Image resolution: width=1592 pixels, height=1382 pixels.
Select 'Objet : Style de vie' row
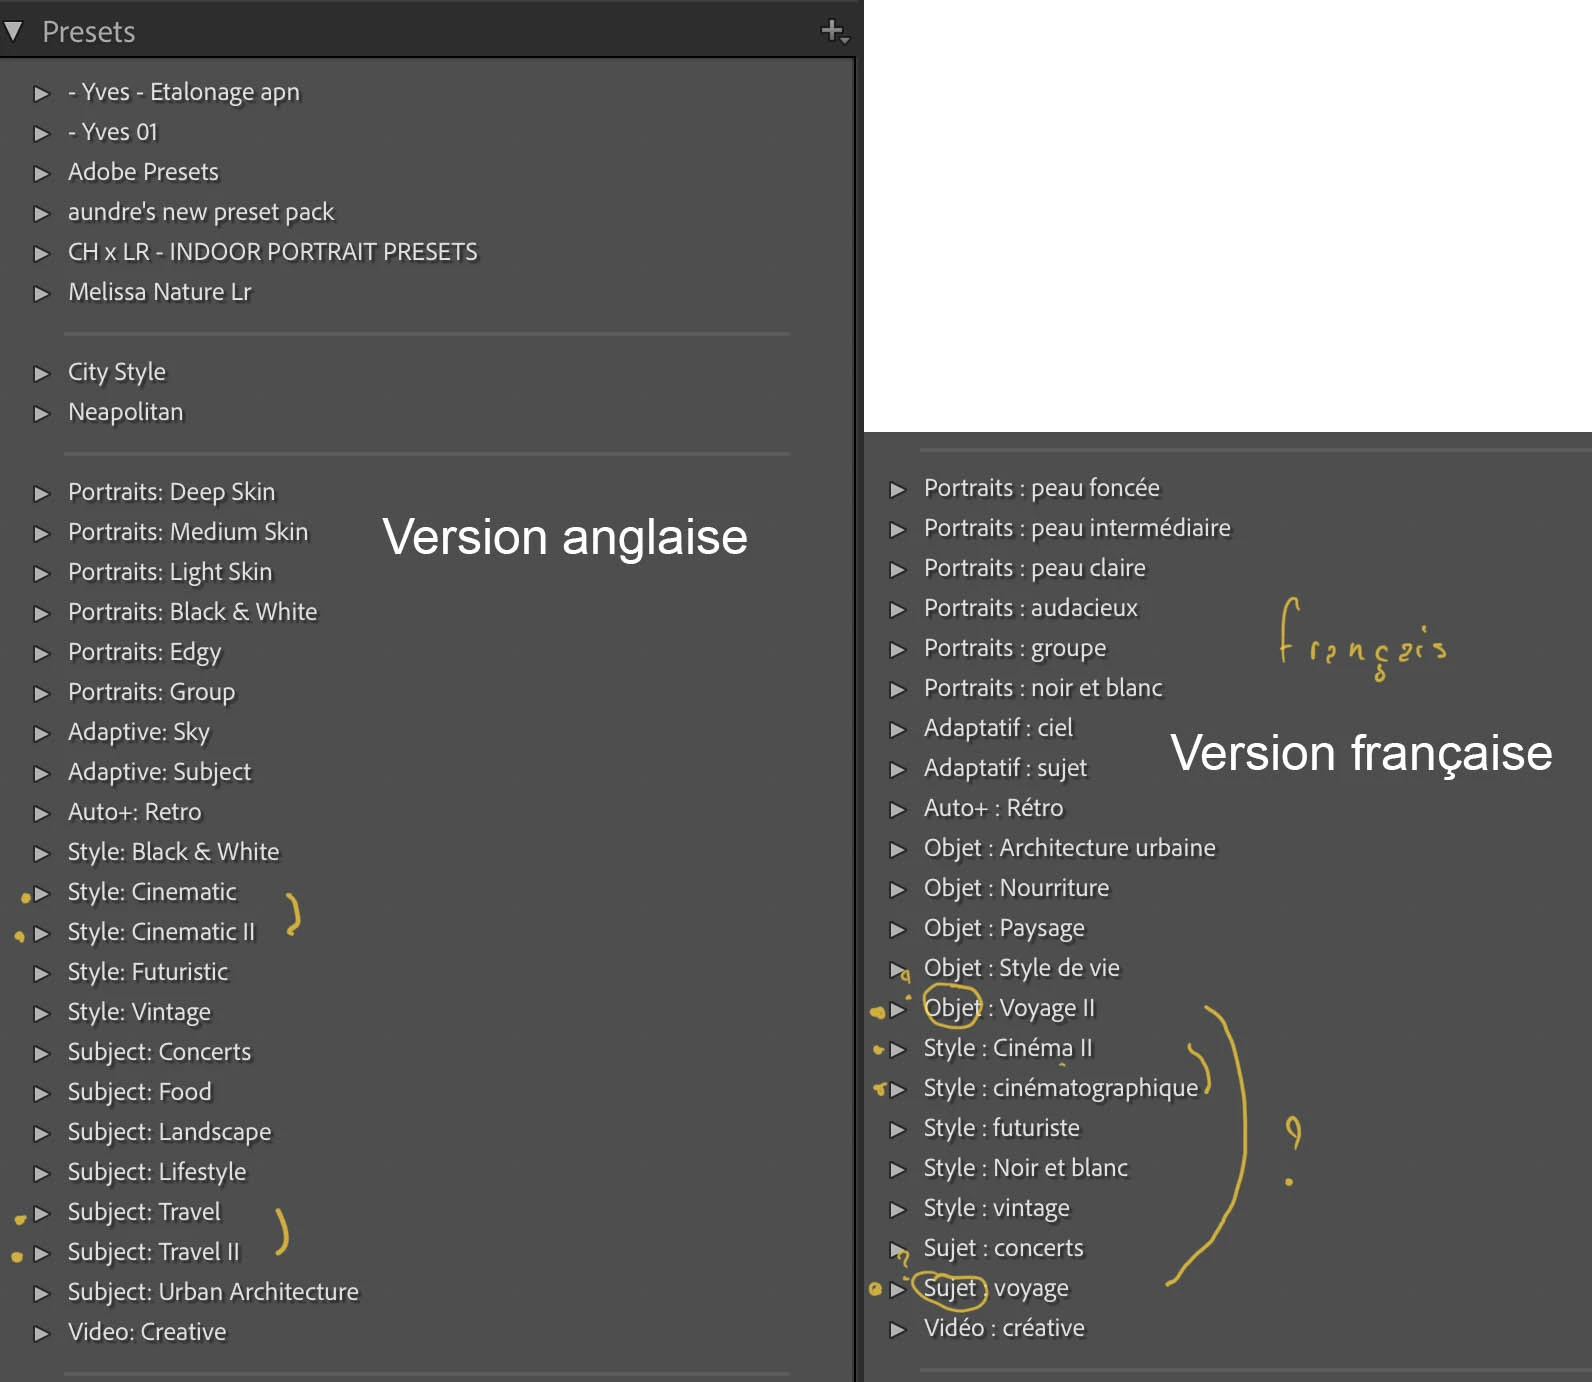pyautogui.click(x=1022, y=968)
